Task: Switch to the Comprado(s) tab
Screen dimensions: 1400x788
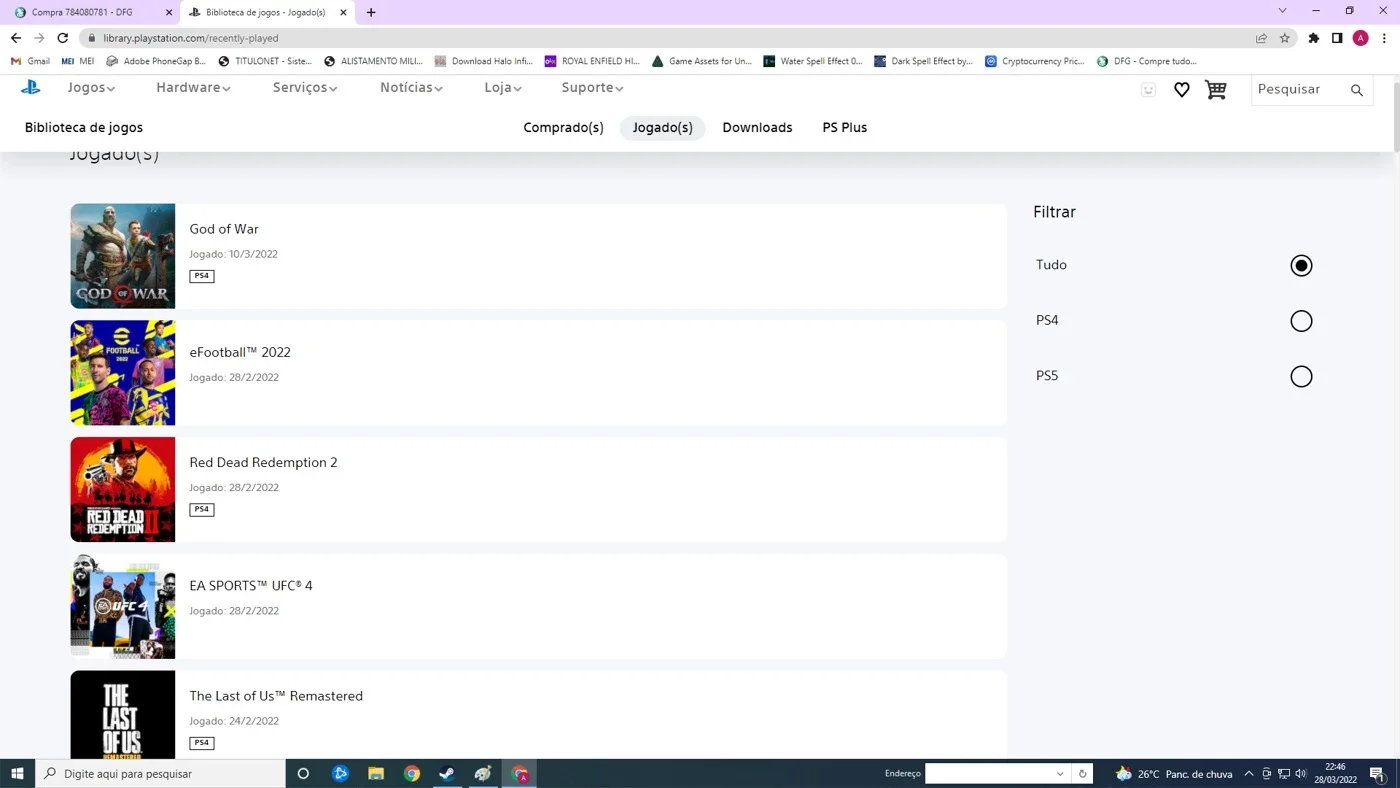Action: click(563, 128)
